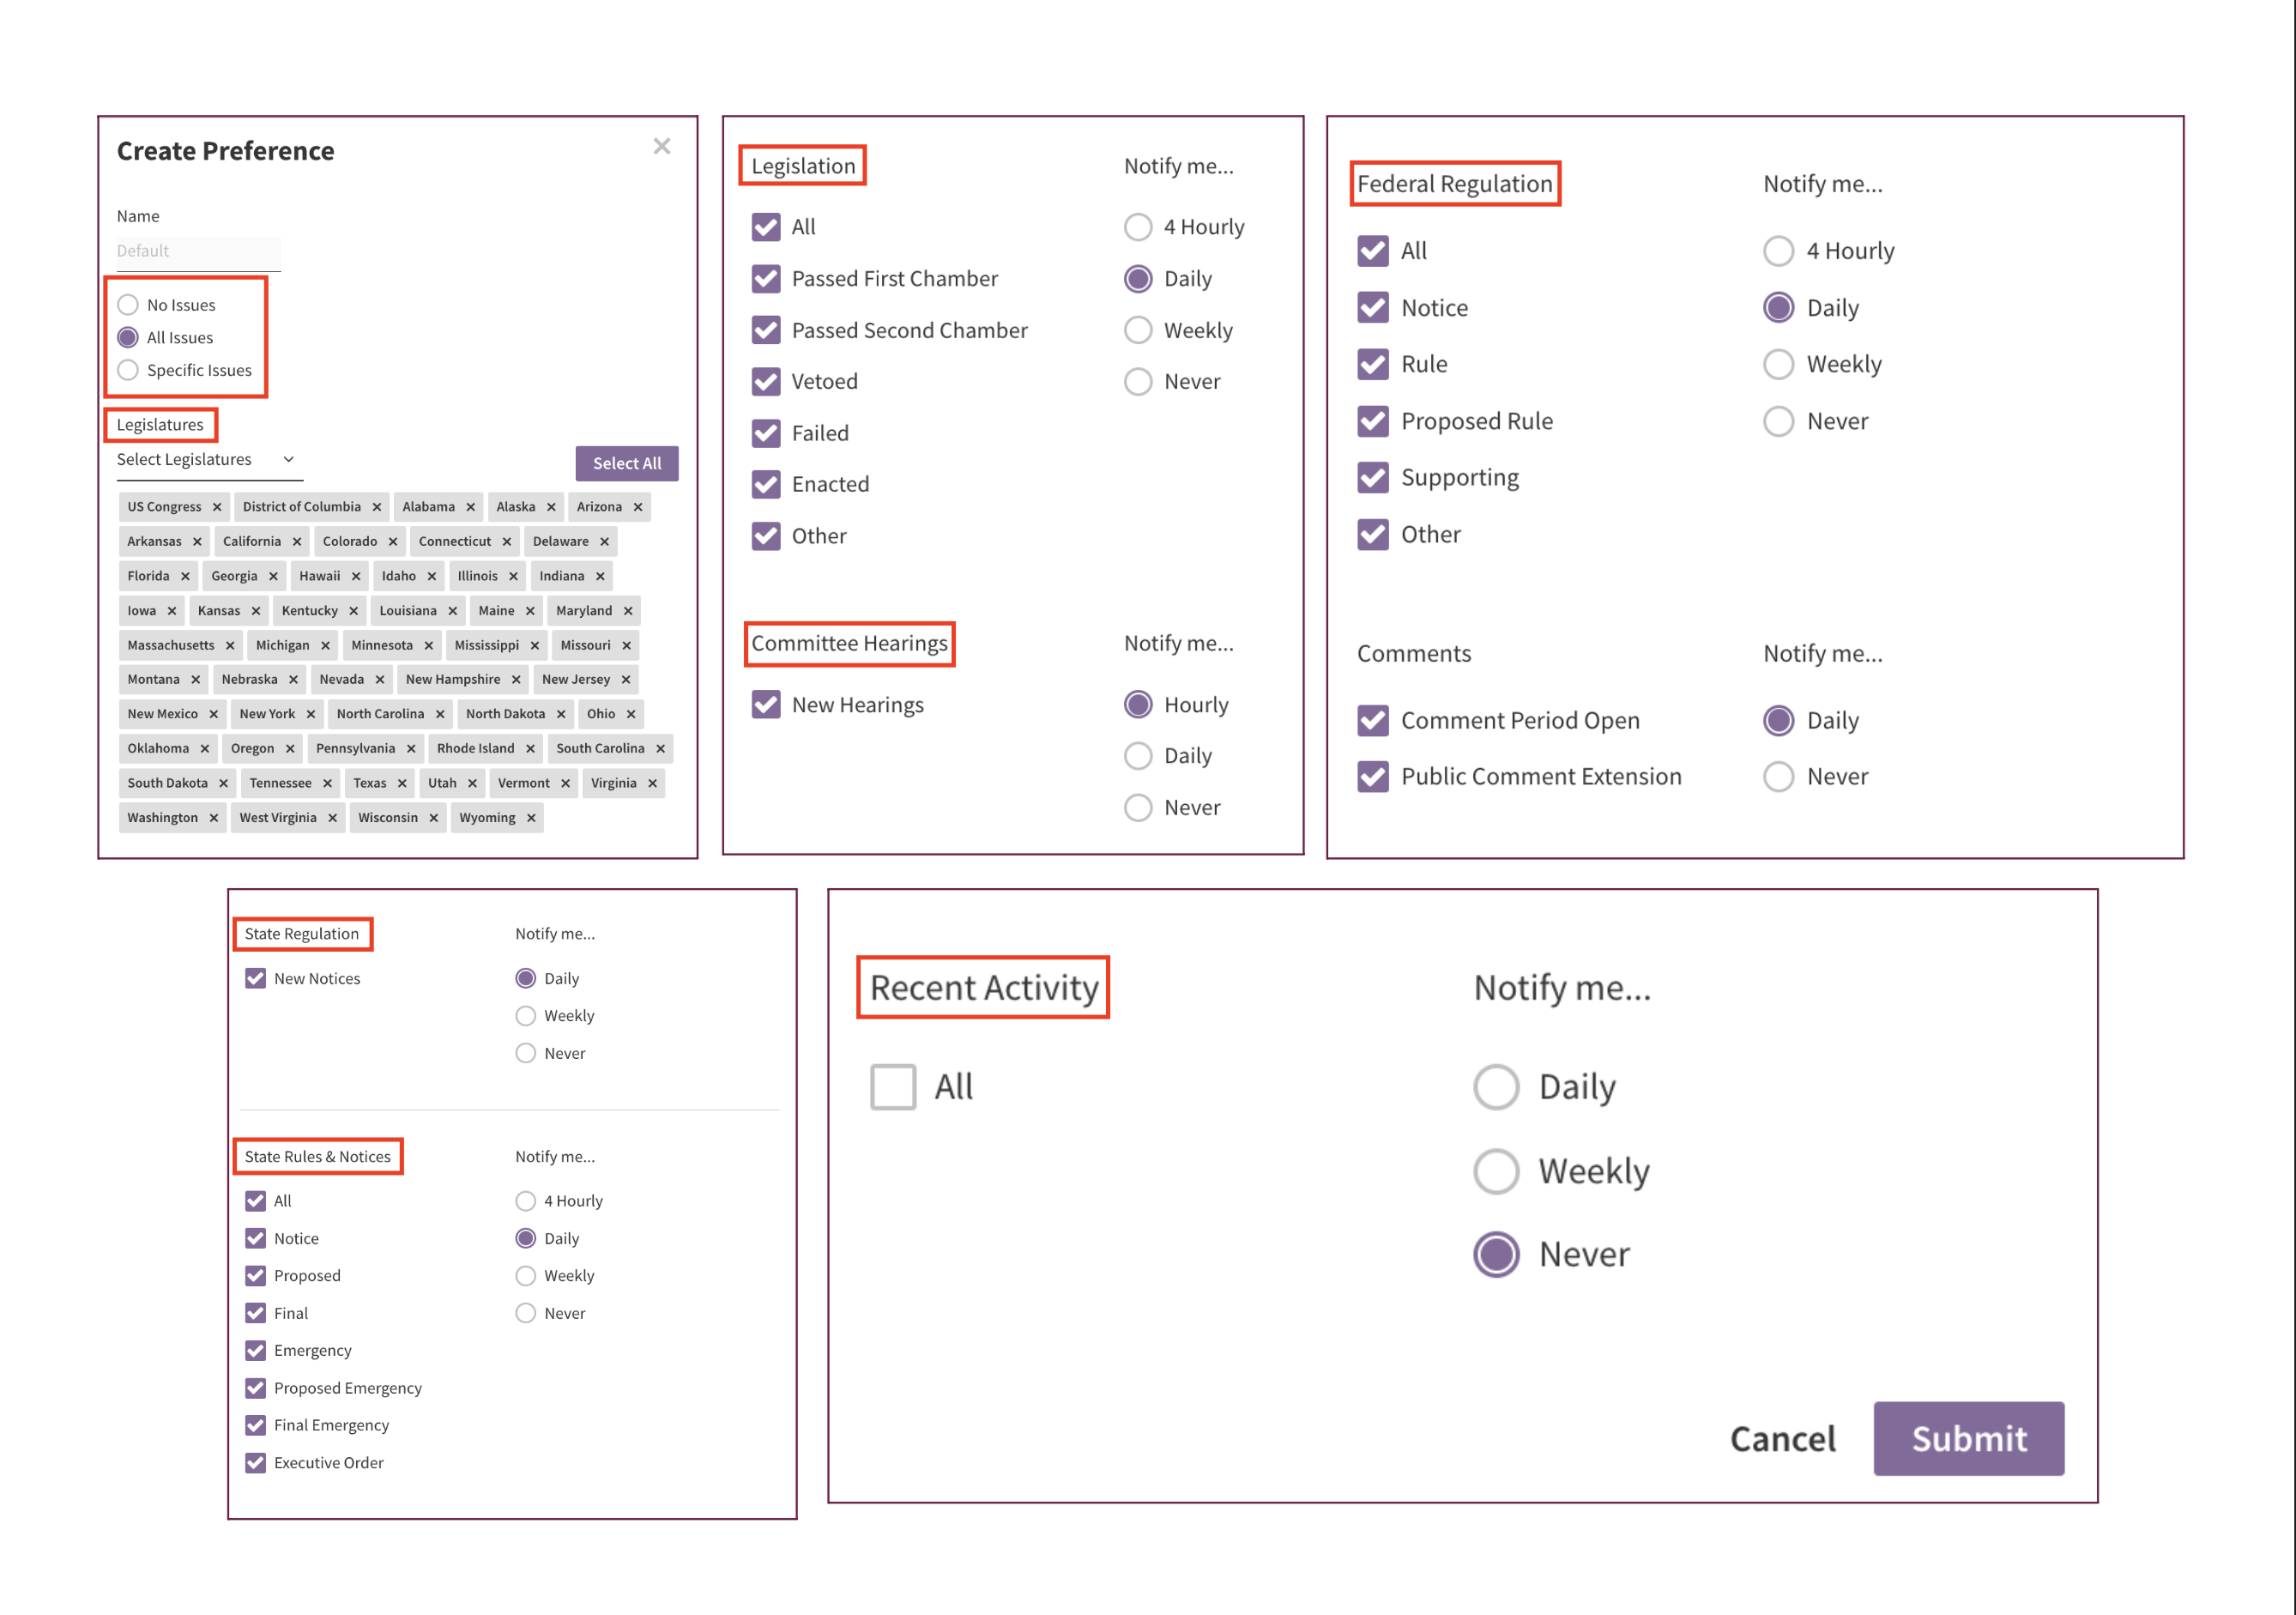Uncheck Supporting under Federal Regulation
Viewport: 2296px width, 1615px height.
[1373, 477]
